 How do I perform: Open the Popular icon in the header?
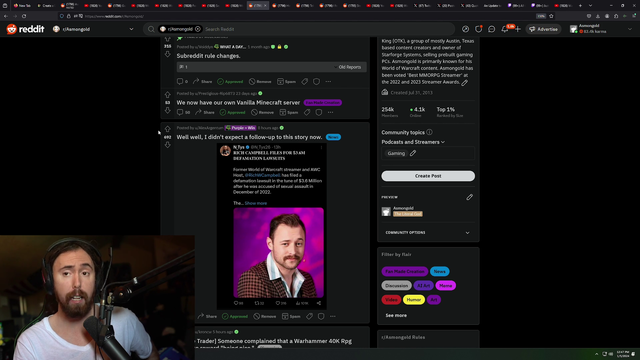[x=465, y=29]
